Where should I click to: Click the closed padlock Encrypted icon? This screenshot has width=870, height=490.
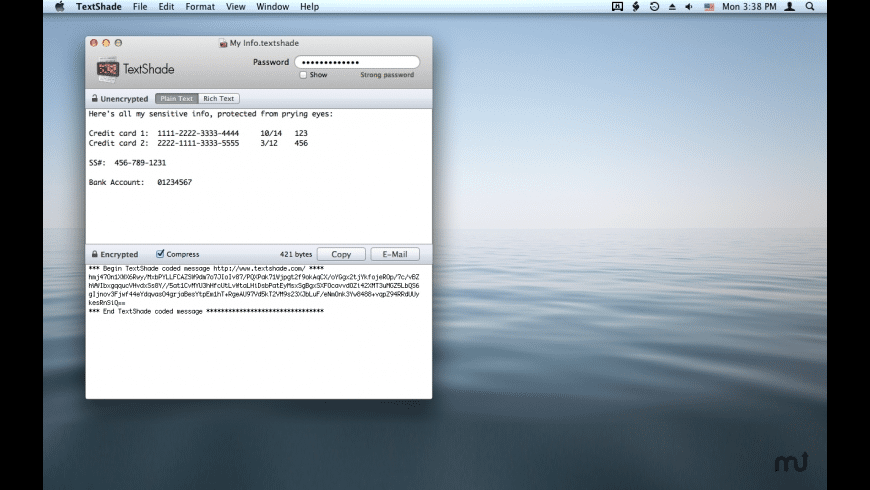(94, 254)
